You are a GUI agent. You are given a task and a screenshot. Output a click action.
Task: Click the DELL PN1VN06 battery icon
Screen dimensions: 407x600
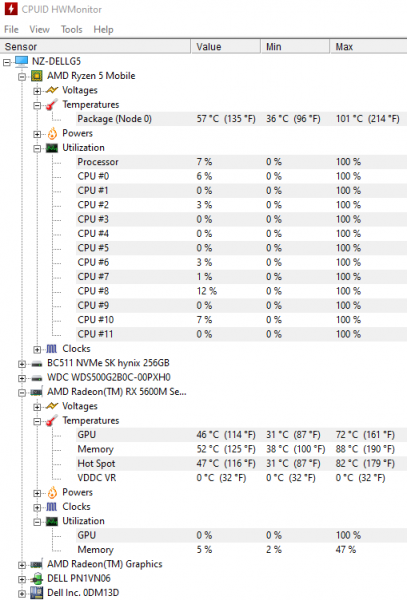click(37, 579)
